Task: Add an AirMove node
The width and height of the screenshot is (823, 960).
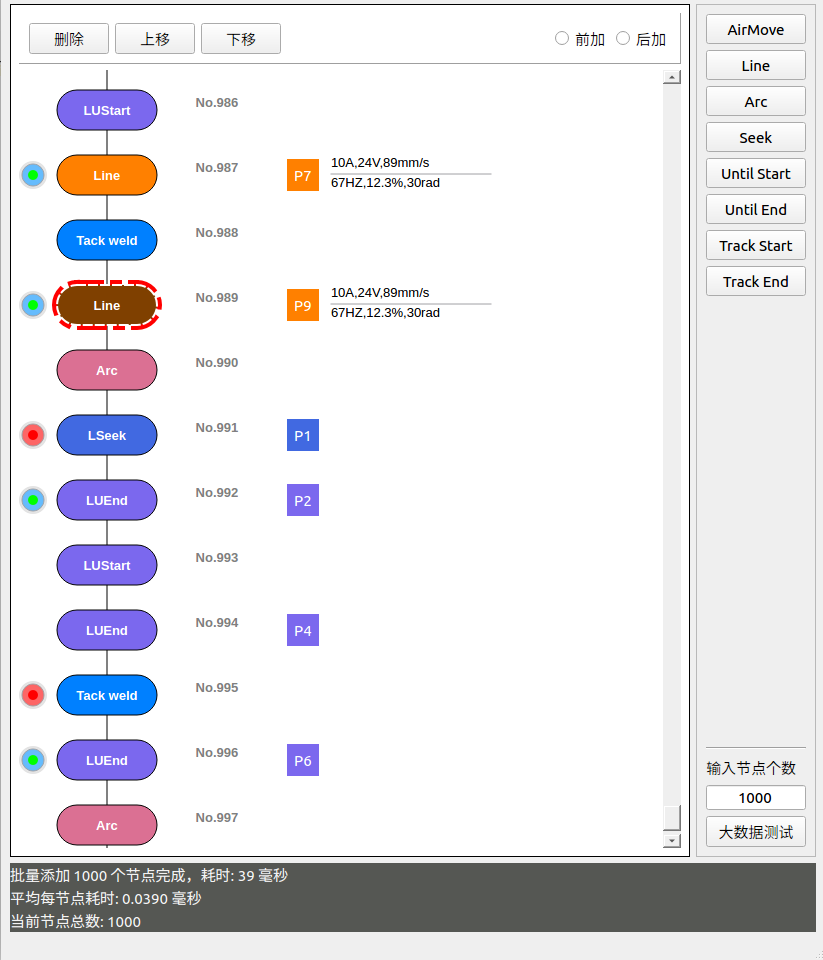Action: pos(755,29)
